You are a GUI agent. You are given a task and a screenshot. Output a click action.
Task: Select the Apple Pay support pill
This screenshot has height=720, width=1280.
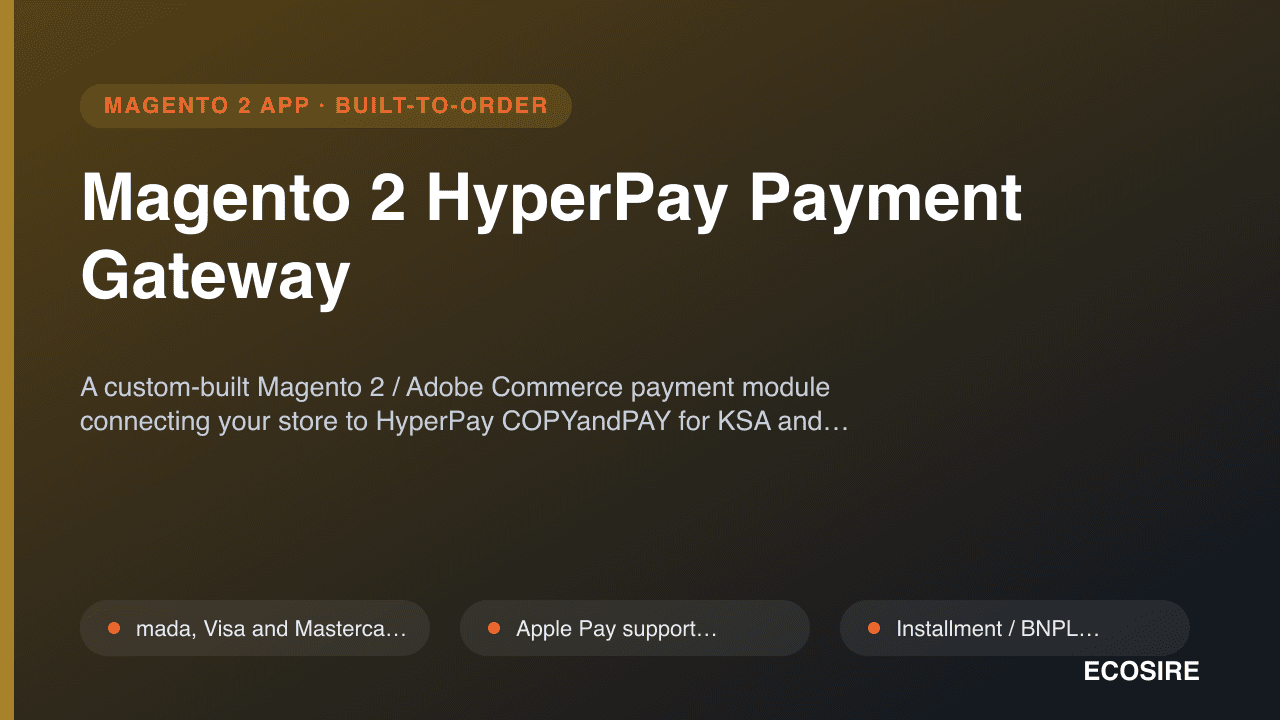click(x=635, y=628)
